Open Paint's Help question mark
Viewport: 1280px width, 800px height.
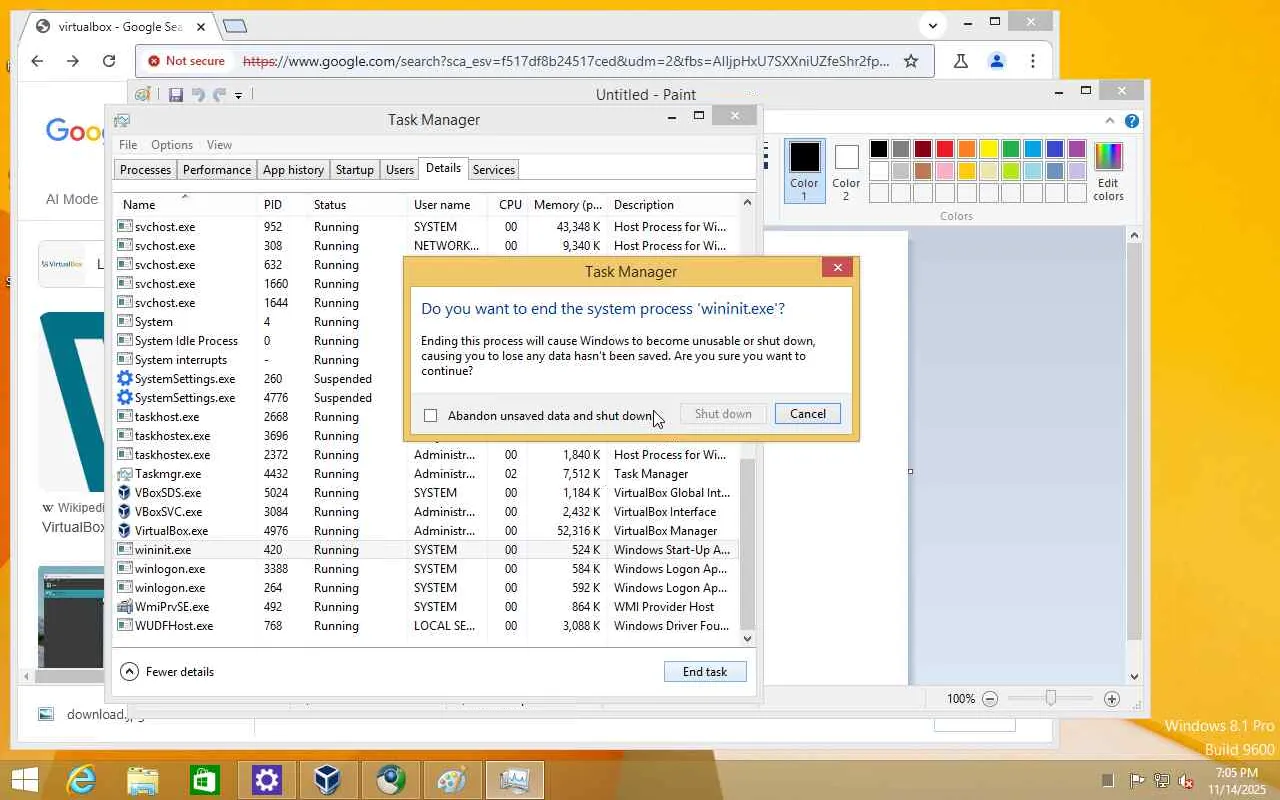coord(1132,121)
